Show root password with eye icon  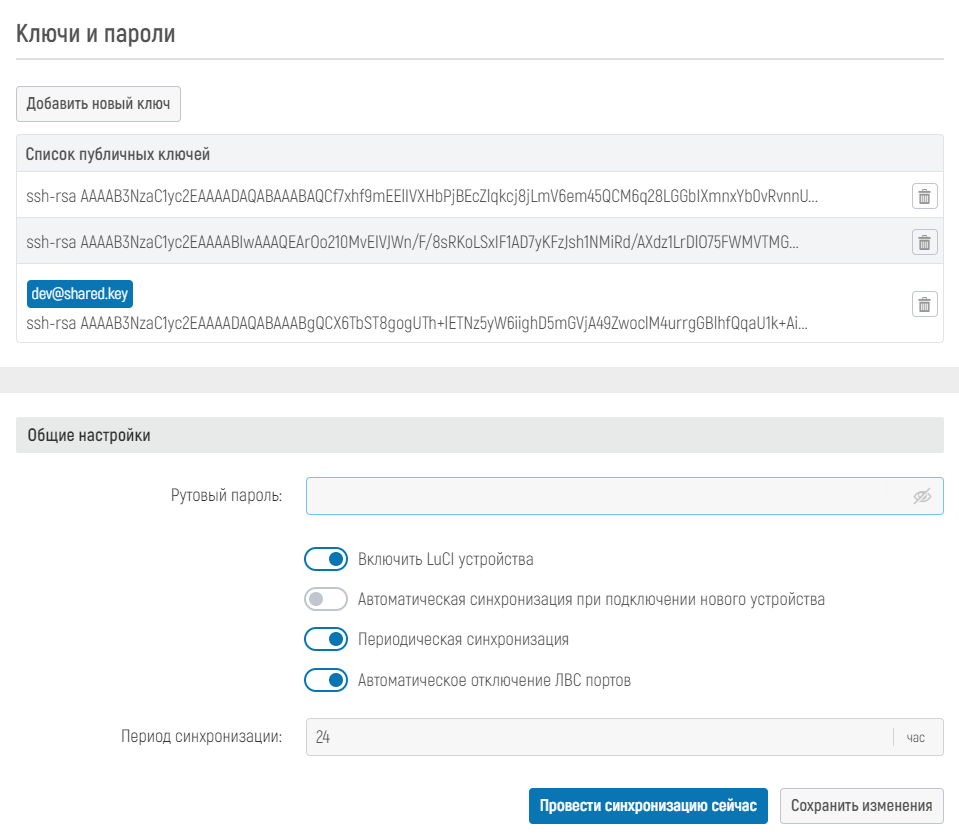(x=921, y=496)
